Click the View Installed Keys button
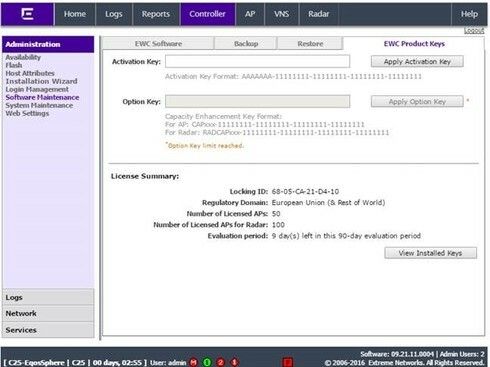Viewport: 490px width, 367px height. coord(430,253)
